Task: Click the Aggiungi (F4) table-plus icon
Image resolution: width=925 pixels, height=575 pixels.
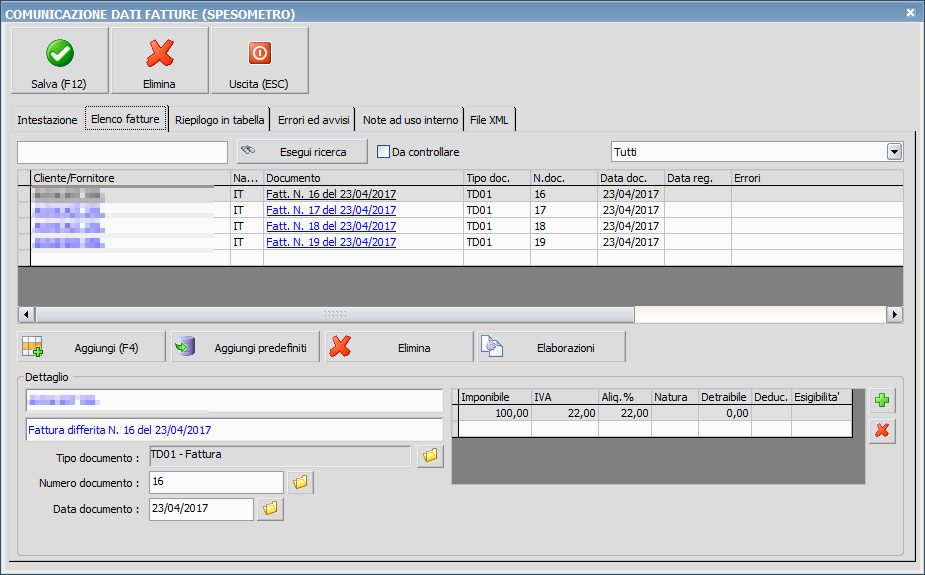Action: (32, 347)
